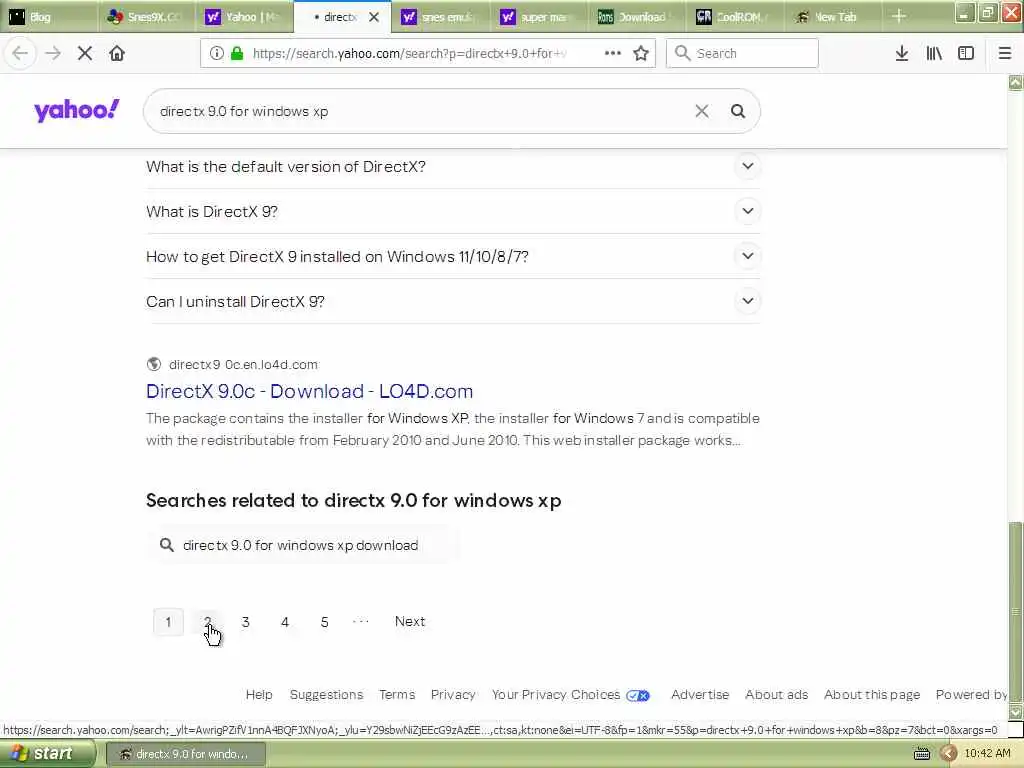This screenshot has height=768, width=1024.
Task: Click the vertical scrollbar thumb
Action: 1014,613
